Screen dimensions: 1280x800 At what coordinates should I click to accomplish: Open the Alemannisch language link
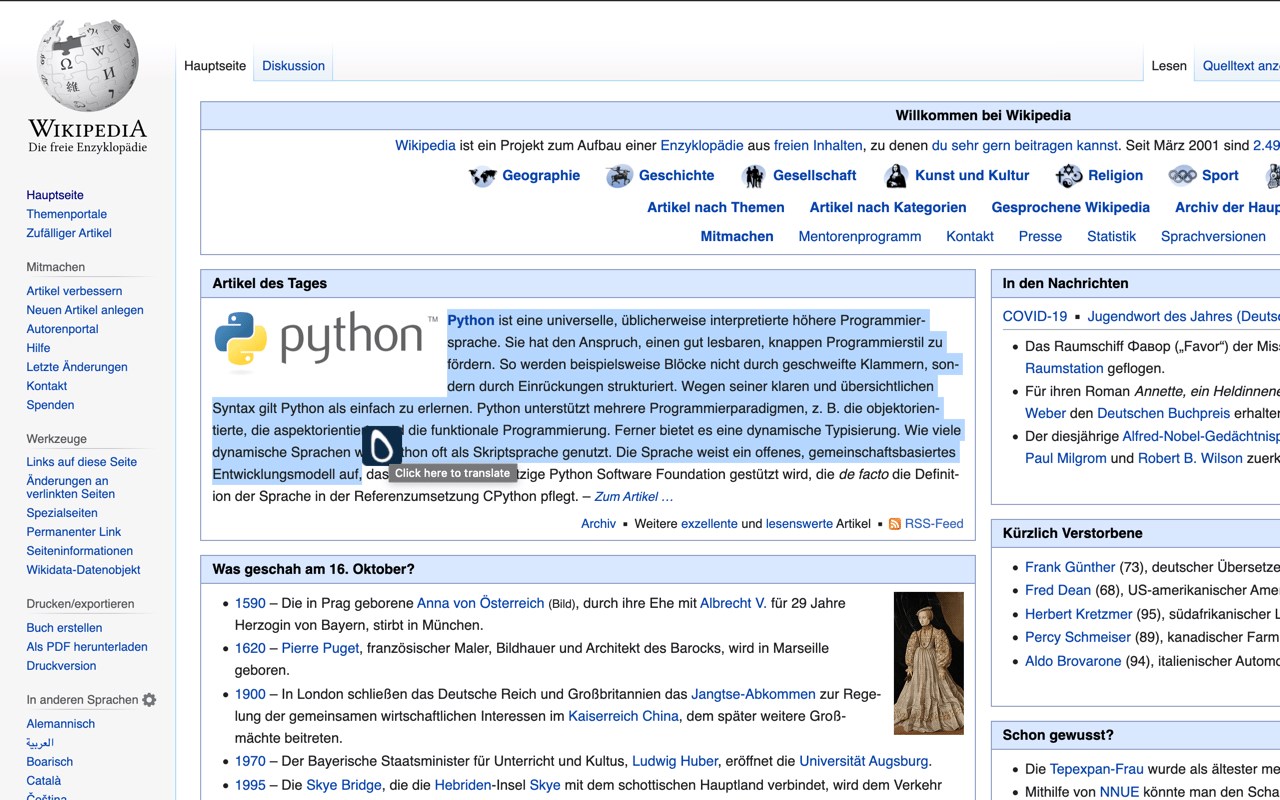click(61, 724)
